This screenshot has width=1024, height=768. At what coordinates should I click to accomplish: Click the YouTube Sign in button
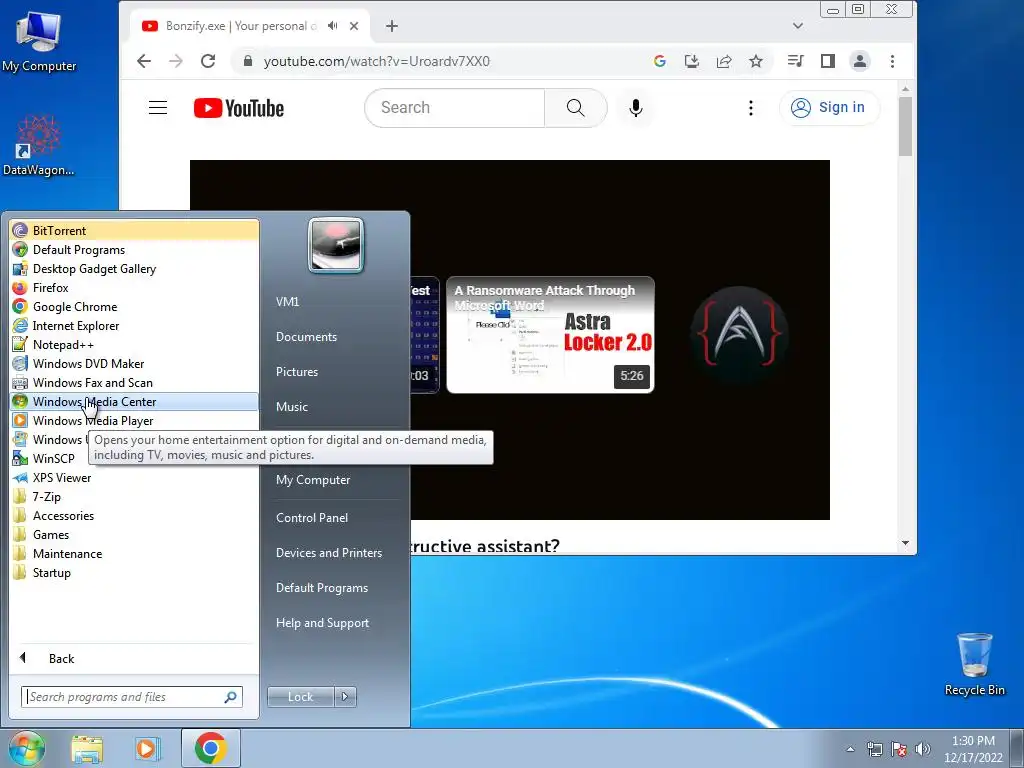pyautogui.click(x=829, y=108)
